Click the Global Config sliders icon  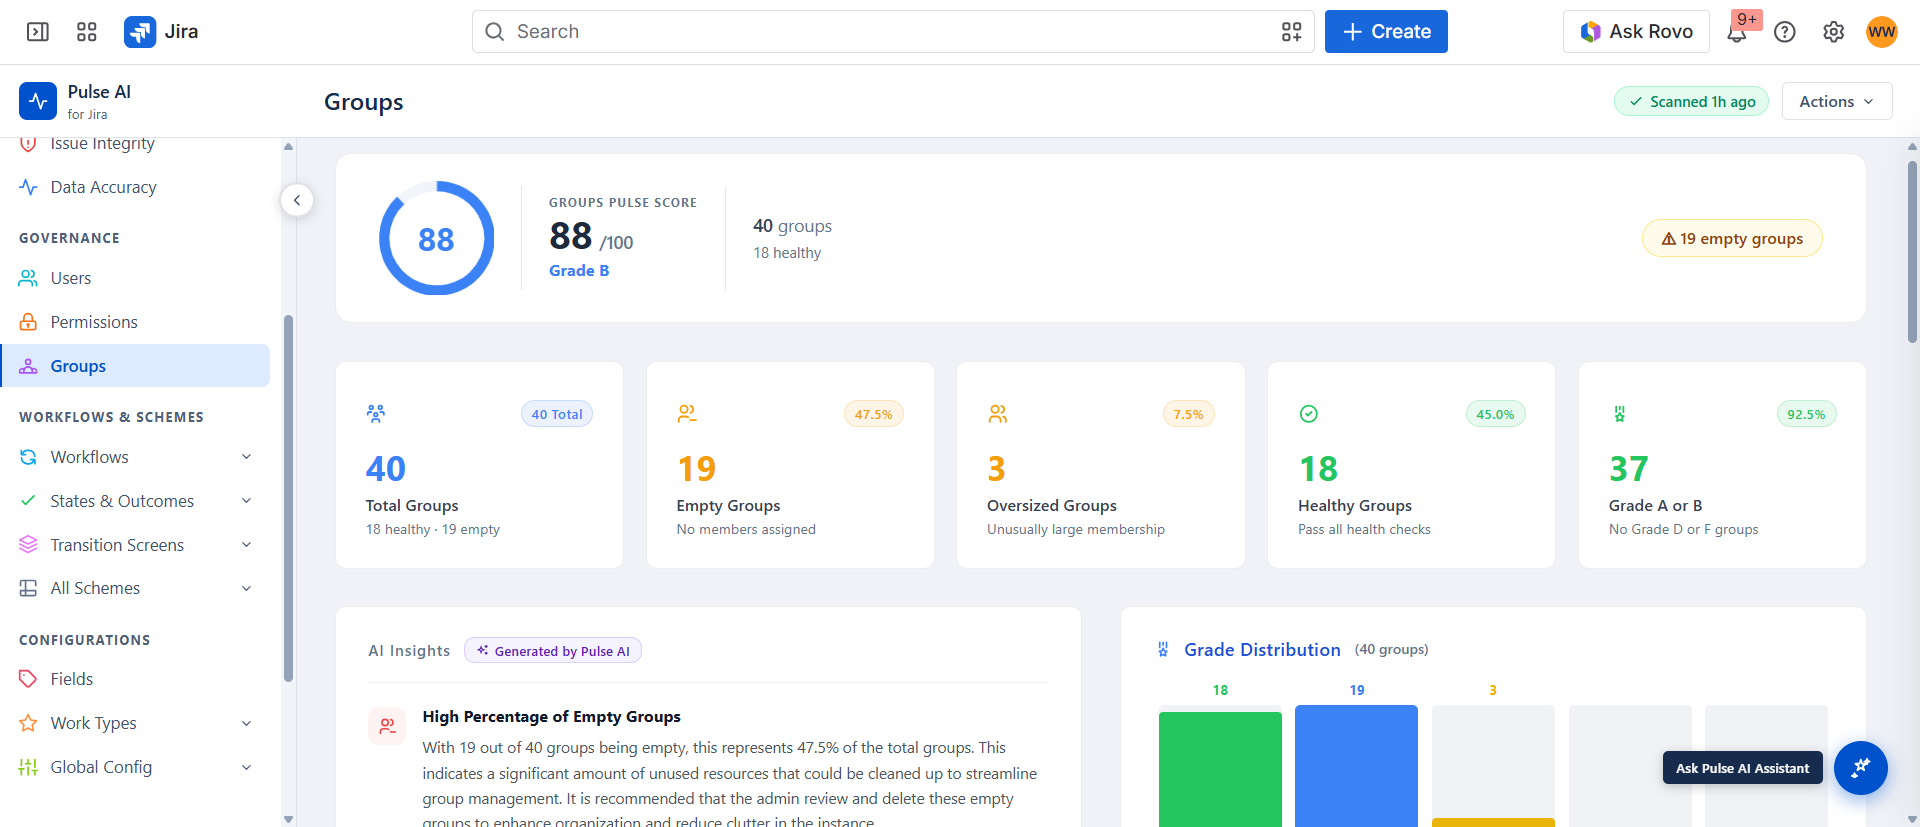[x=28, y=767]
